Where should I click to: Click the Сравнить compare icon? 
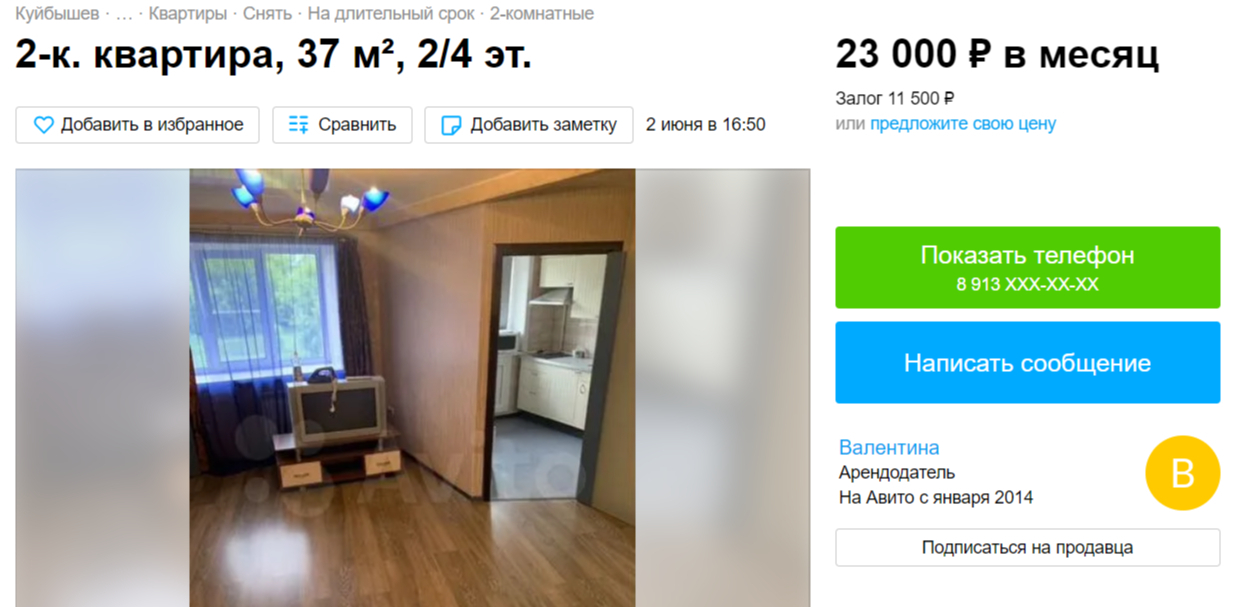299,125
